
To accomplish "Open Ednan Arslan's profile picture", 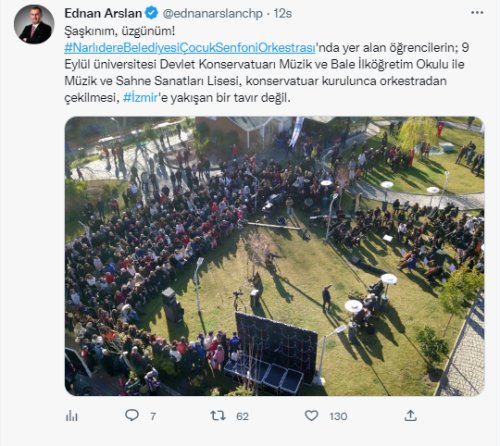I will pyautogui.click(x=34, y=24).
